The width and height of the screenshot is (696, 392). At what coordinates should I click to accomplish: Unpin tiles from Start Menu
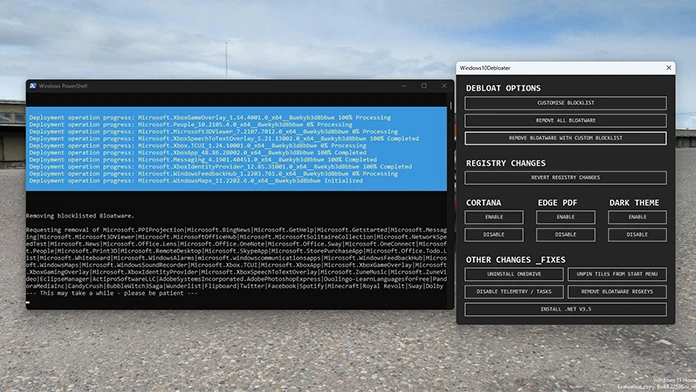pos(617,274)
